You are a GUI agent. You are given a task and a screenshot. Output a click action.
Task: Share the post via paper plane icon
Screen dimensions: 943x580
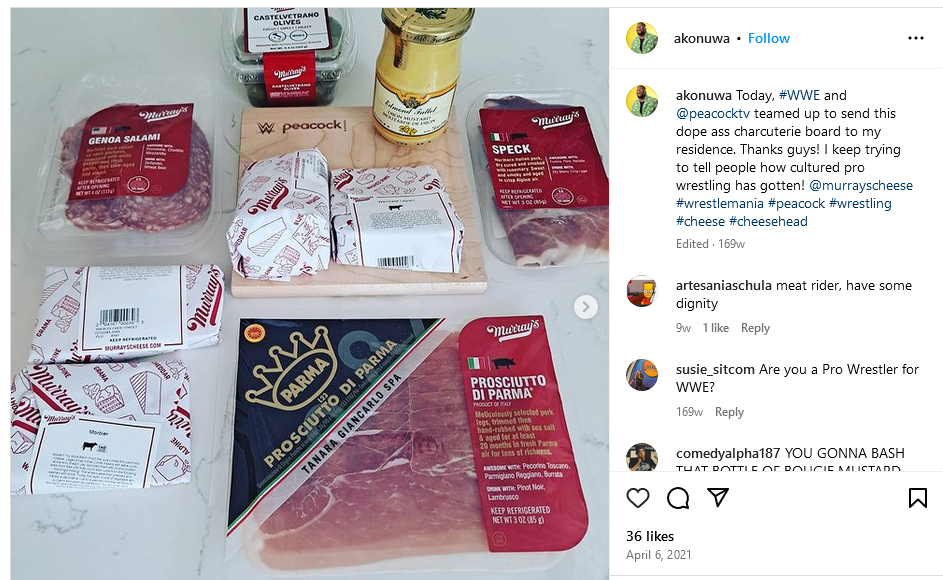tap(718, 497)
